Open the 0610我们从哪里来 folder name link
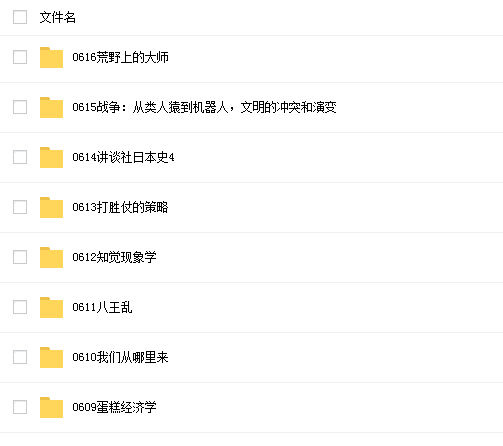This screenshot has height=446, width=503. (x=120, y=357)
